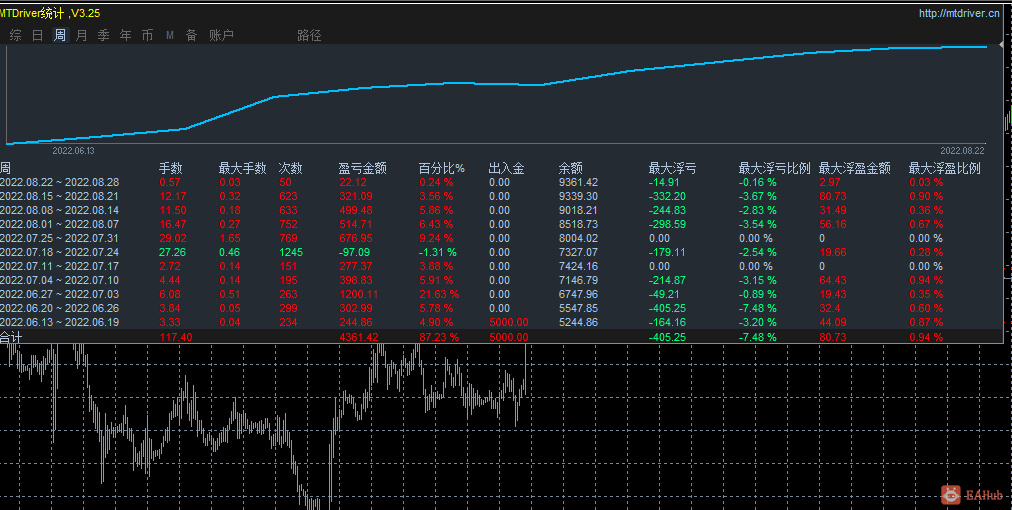
Task: Click the 手数 column header
Action: click(x=171, y=168)
